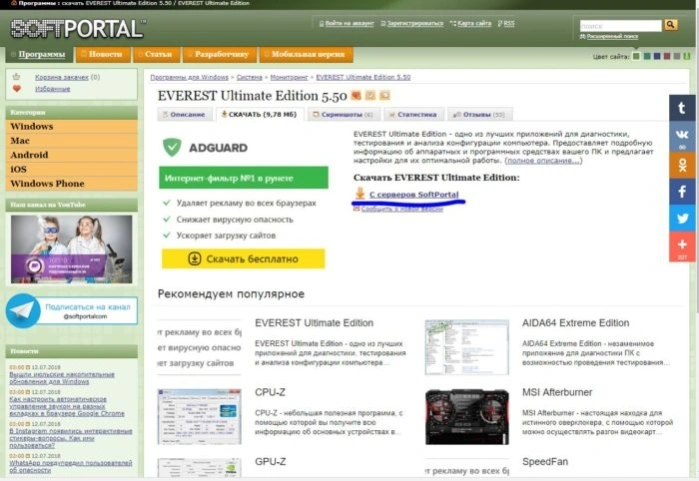Open news about WhatsApp предупредил пользователей
Viewport: 699px width, 481px height.
click(x=70, y=467)
